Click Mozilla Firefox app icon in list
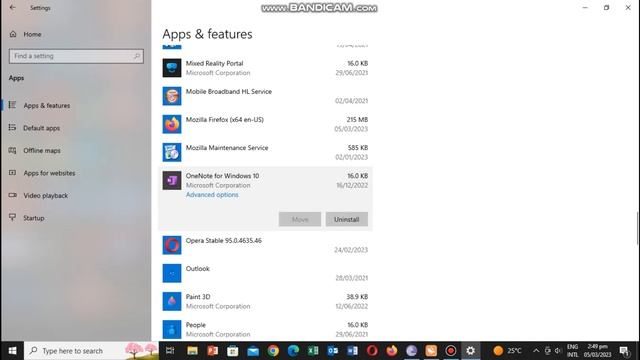The height and width of the screenshot is (360, 640). click(172, 124)
